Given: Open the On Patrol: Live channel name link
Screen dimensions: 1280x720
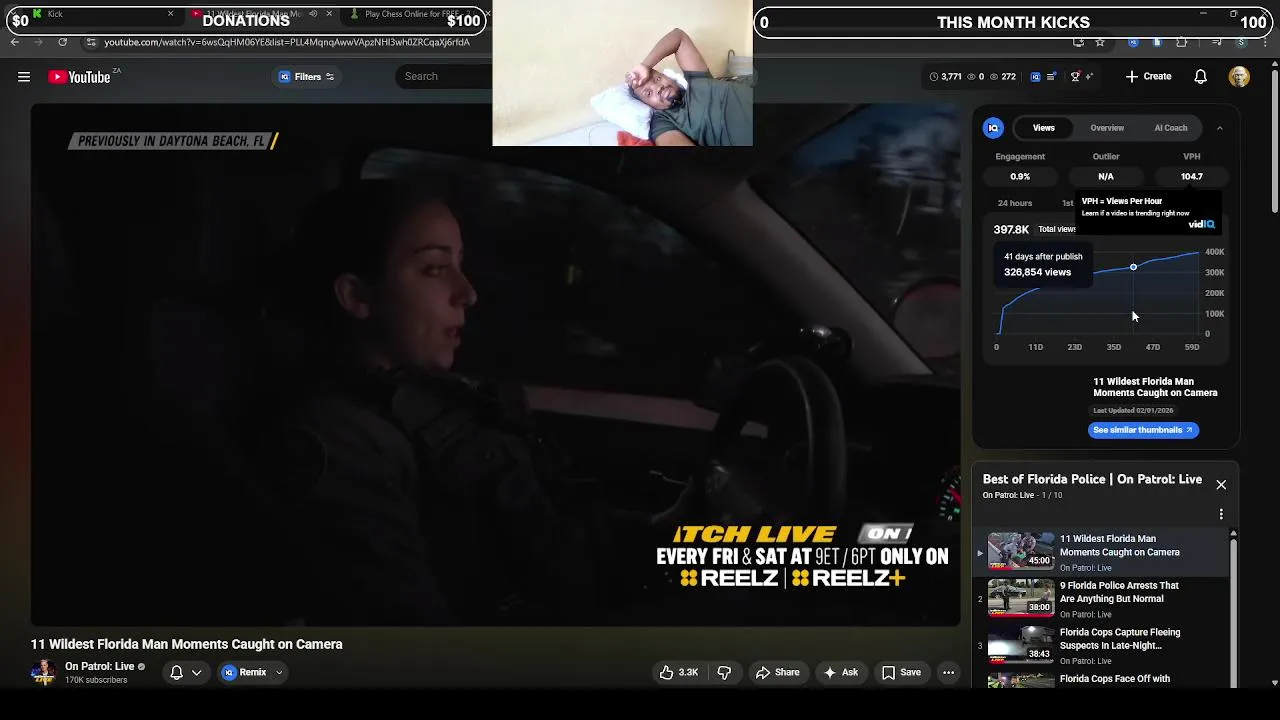Looking at the screenshot, I should coord(99,667).
